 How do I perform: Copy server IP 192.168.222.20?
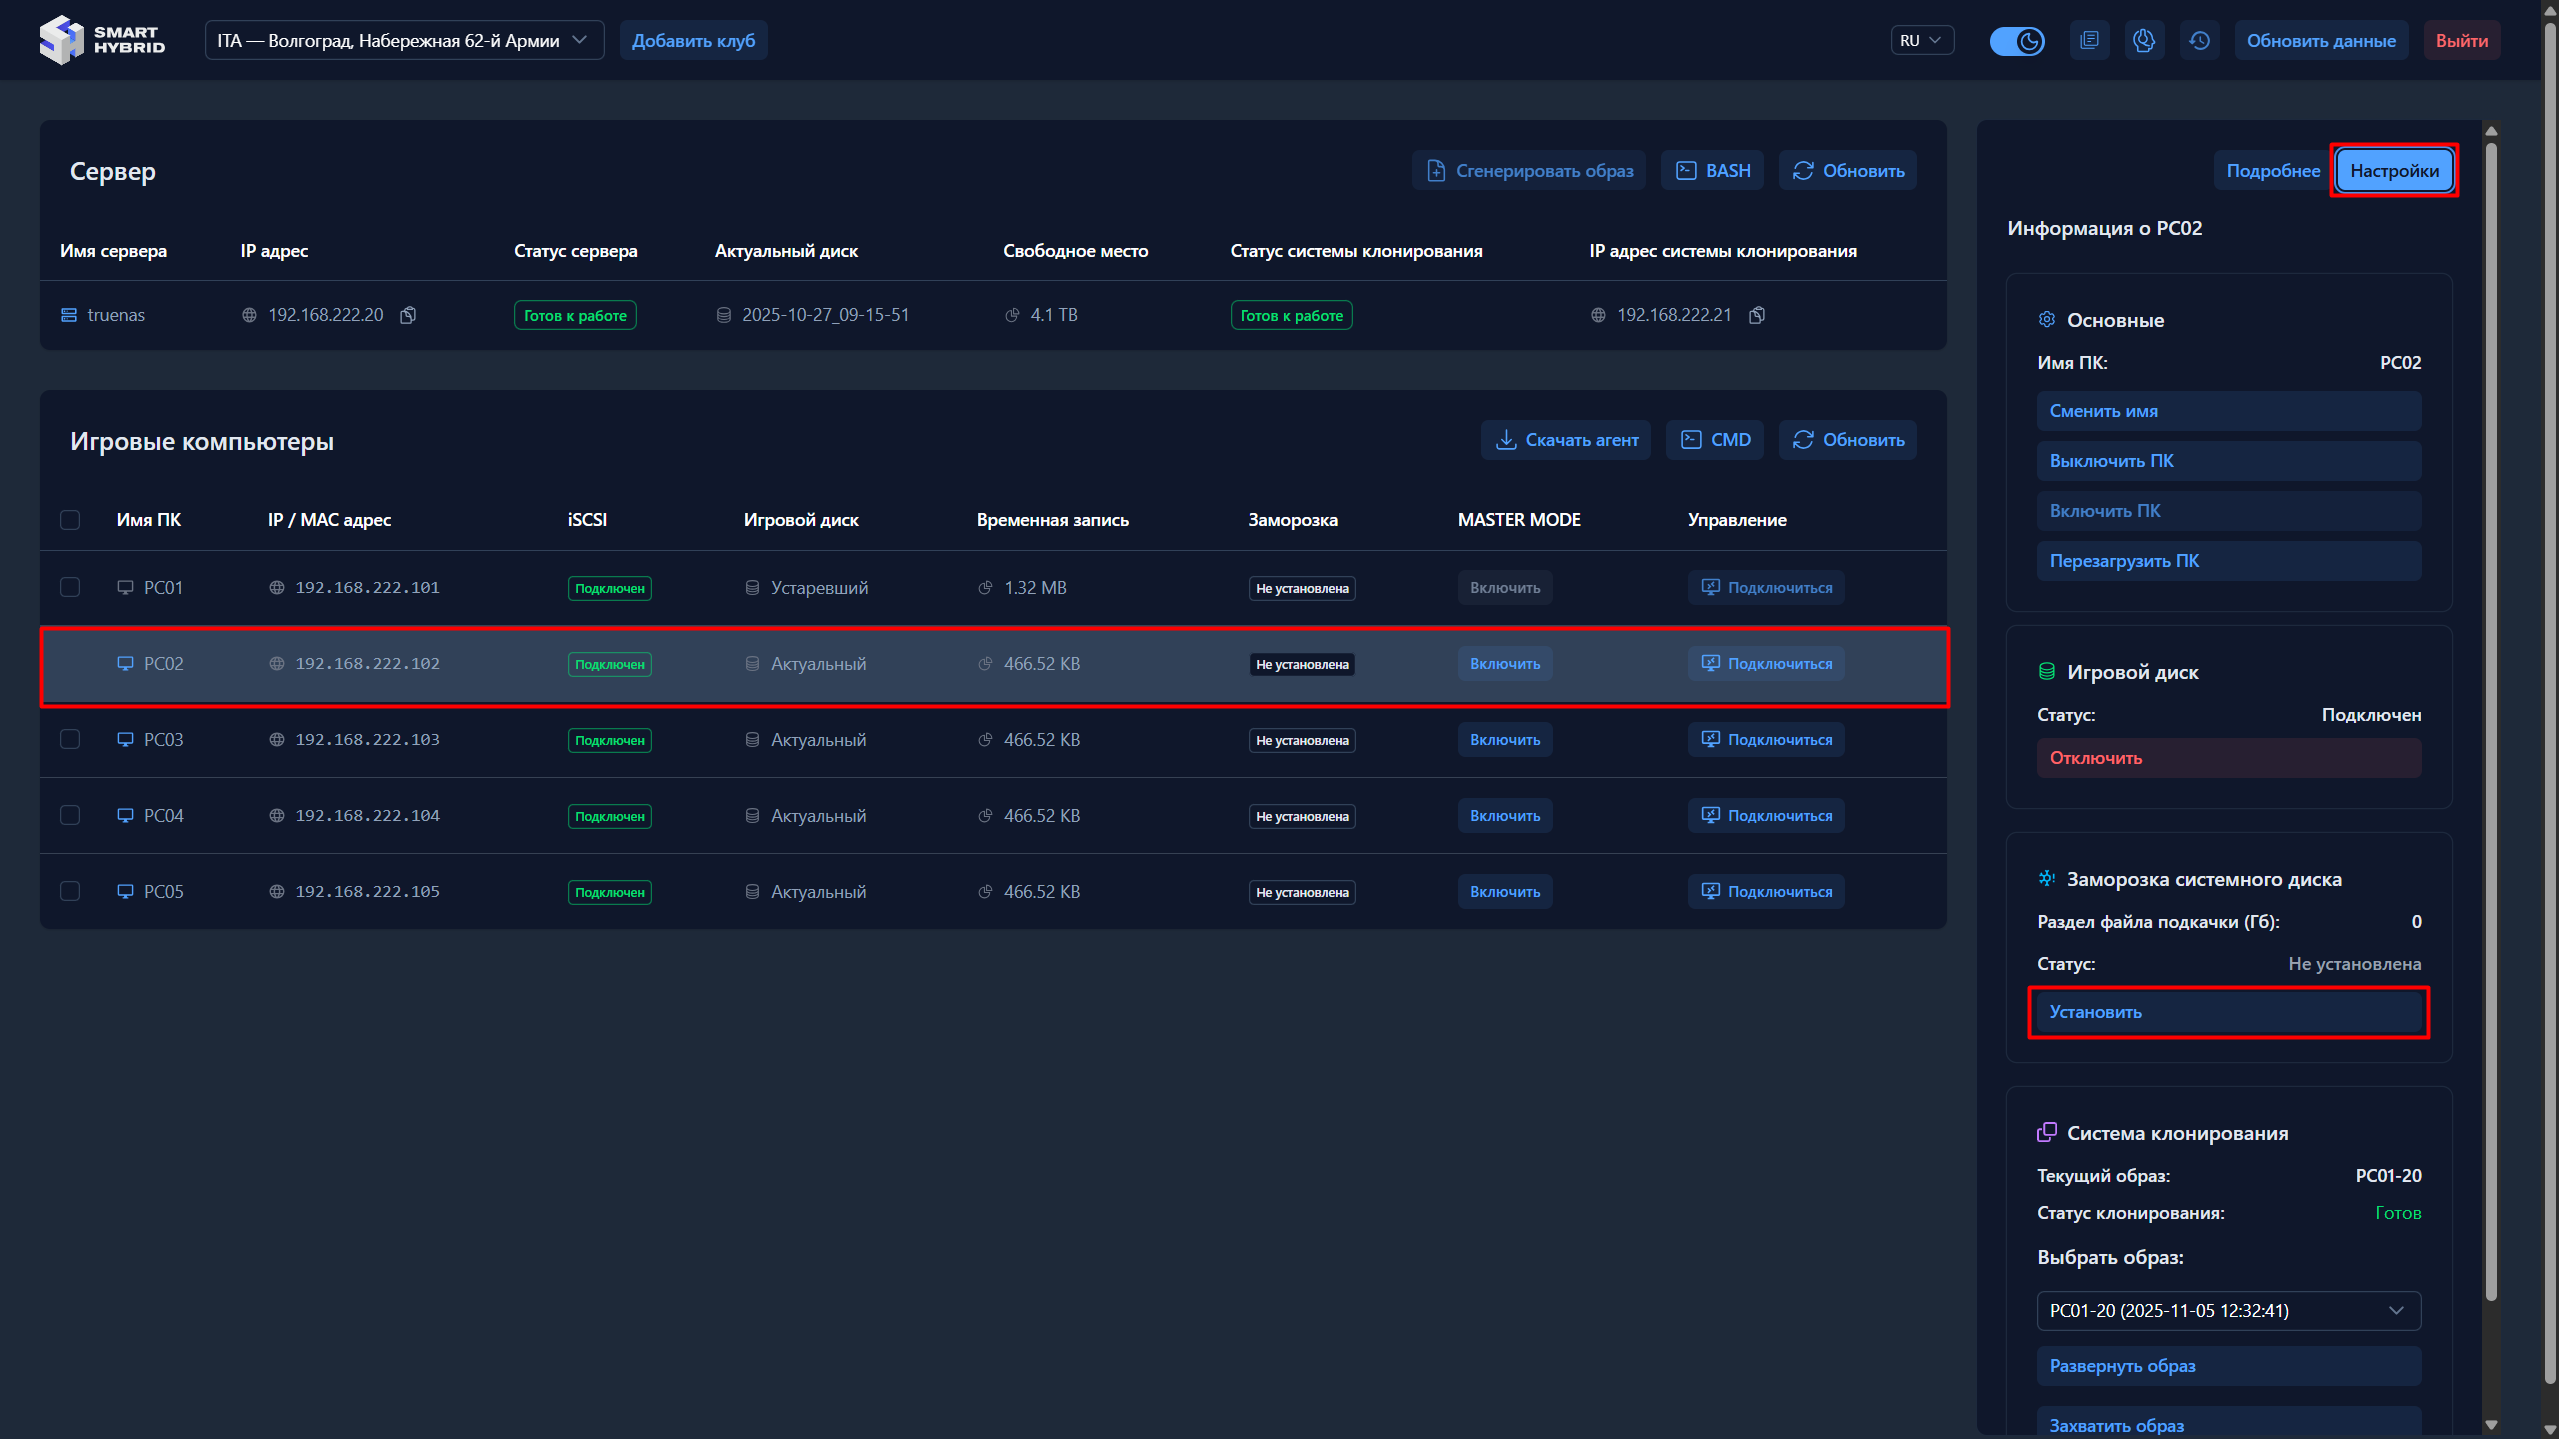[x=408, y=315]
